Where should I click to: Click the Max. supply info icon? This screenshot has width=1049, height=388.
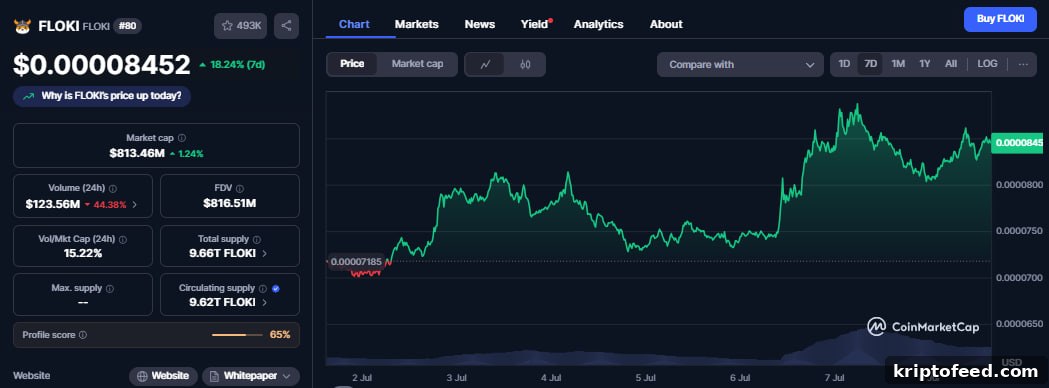[110, 288]
